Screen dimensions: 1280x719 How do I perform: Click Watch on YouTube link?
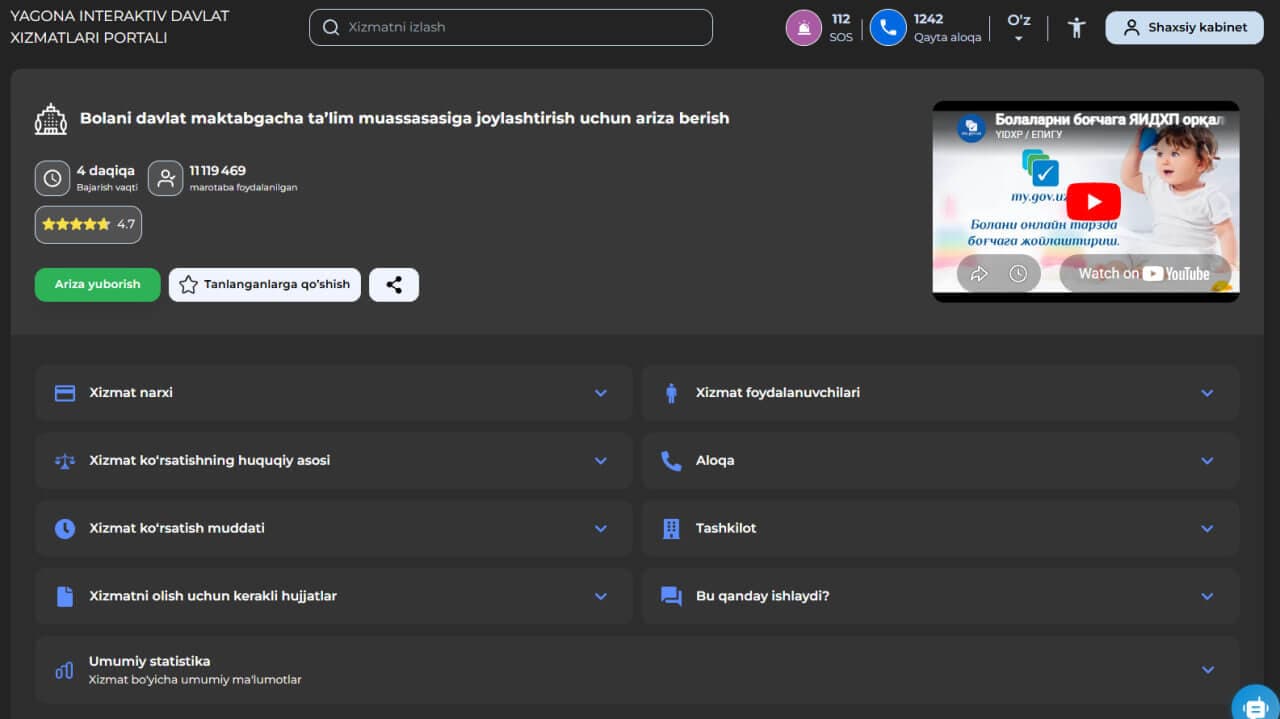click(x=1144, y=274)
